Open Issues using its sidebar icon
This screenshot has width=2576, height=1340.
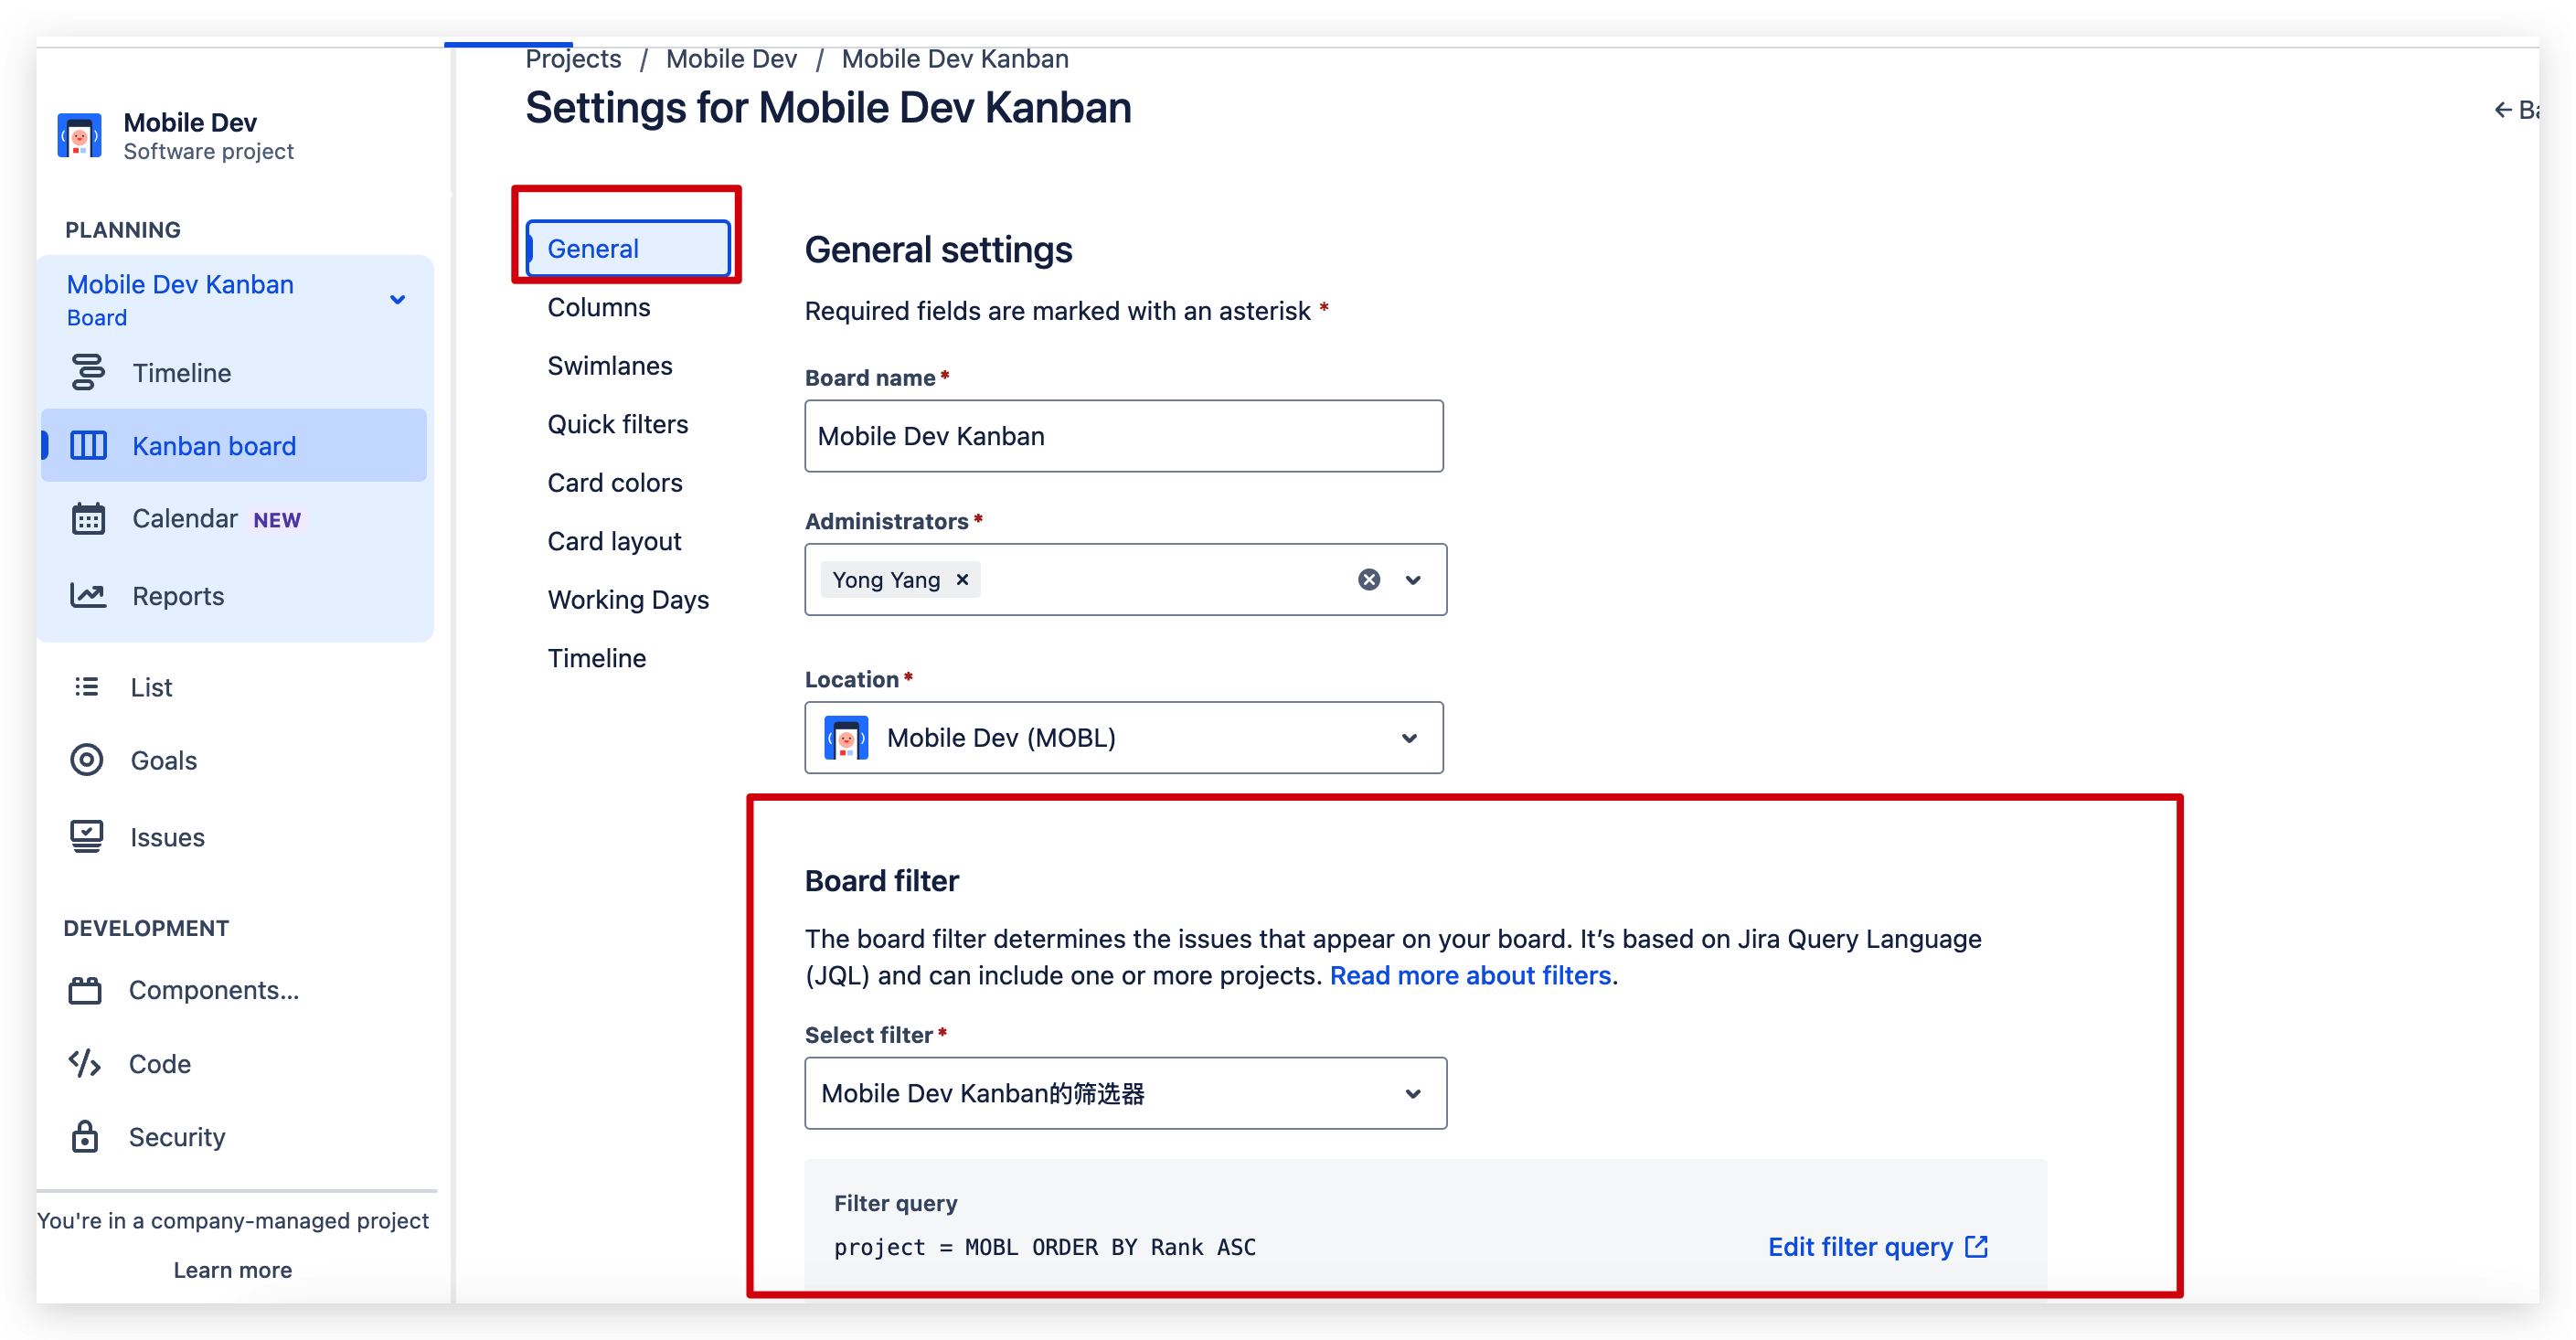[x=86, y=836]
